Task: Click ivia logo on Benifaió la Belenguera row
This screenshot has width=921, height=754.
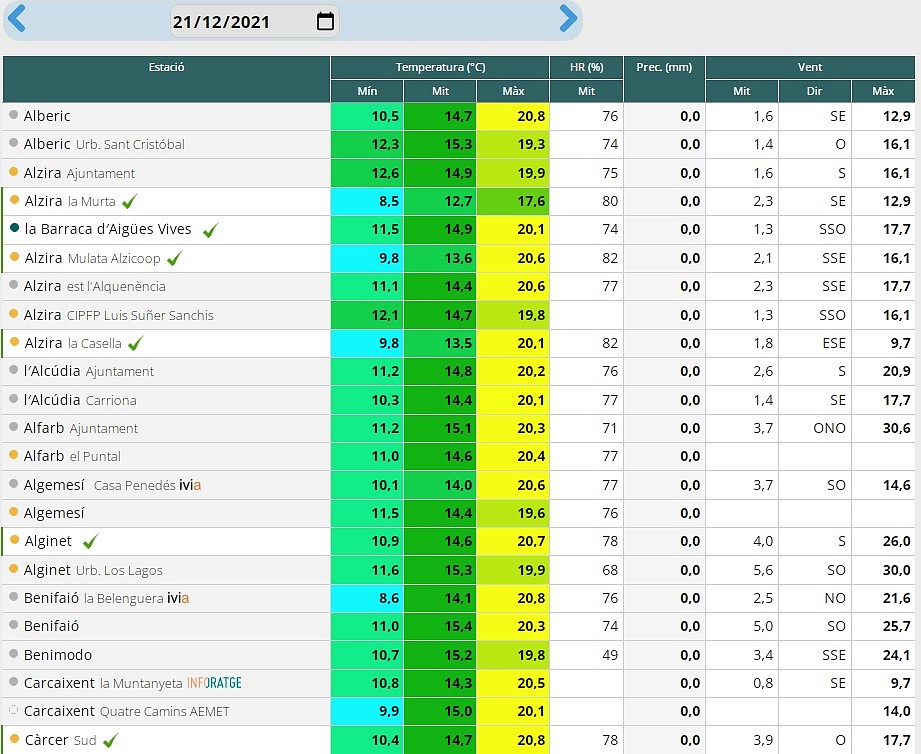Action: [x=178, y=598]
